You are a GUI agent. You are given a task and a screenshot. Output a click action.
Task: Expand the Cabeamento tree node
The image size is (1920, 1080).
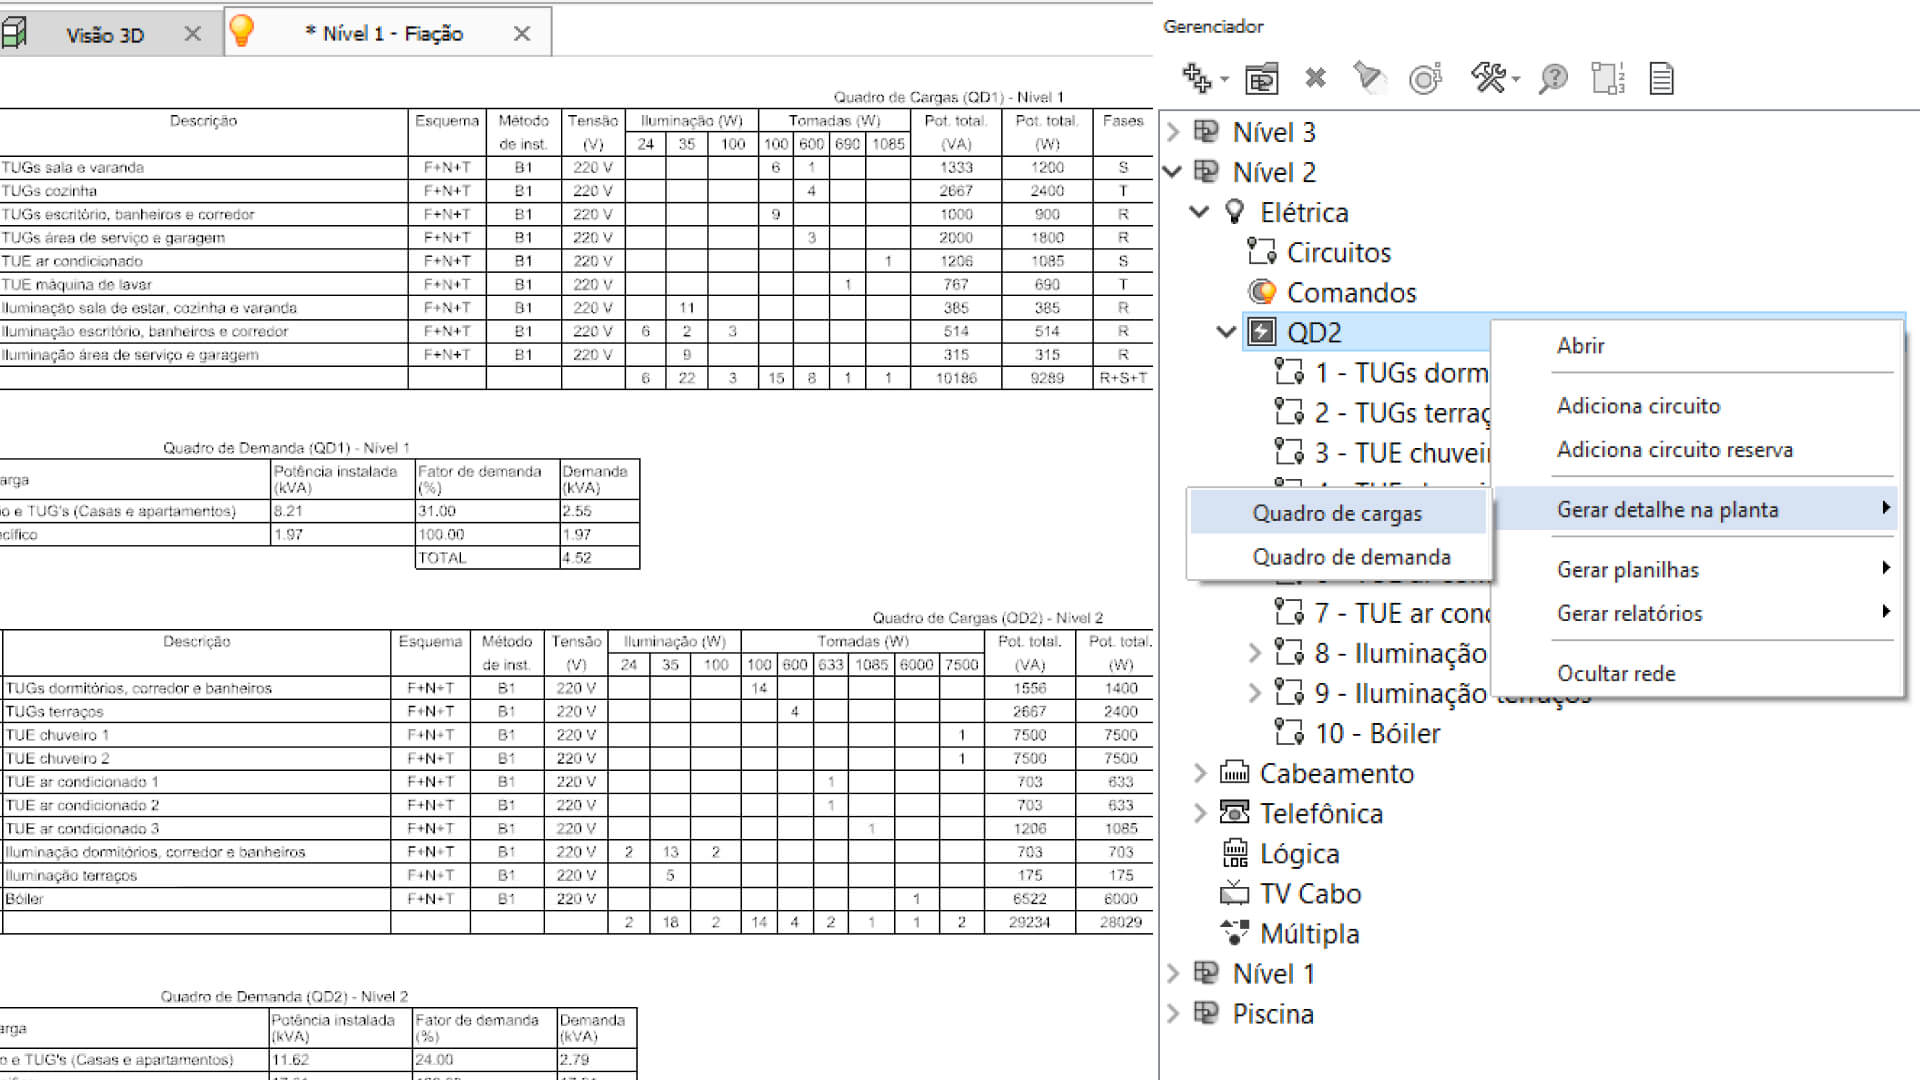pyautogui.click(x=1200, y=773)
